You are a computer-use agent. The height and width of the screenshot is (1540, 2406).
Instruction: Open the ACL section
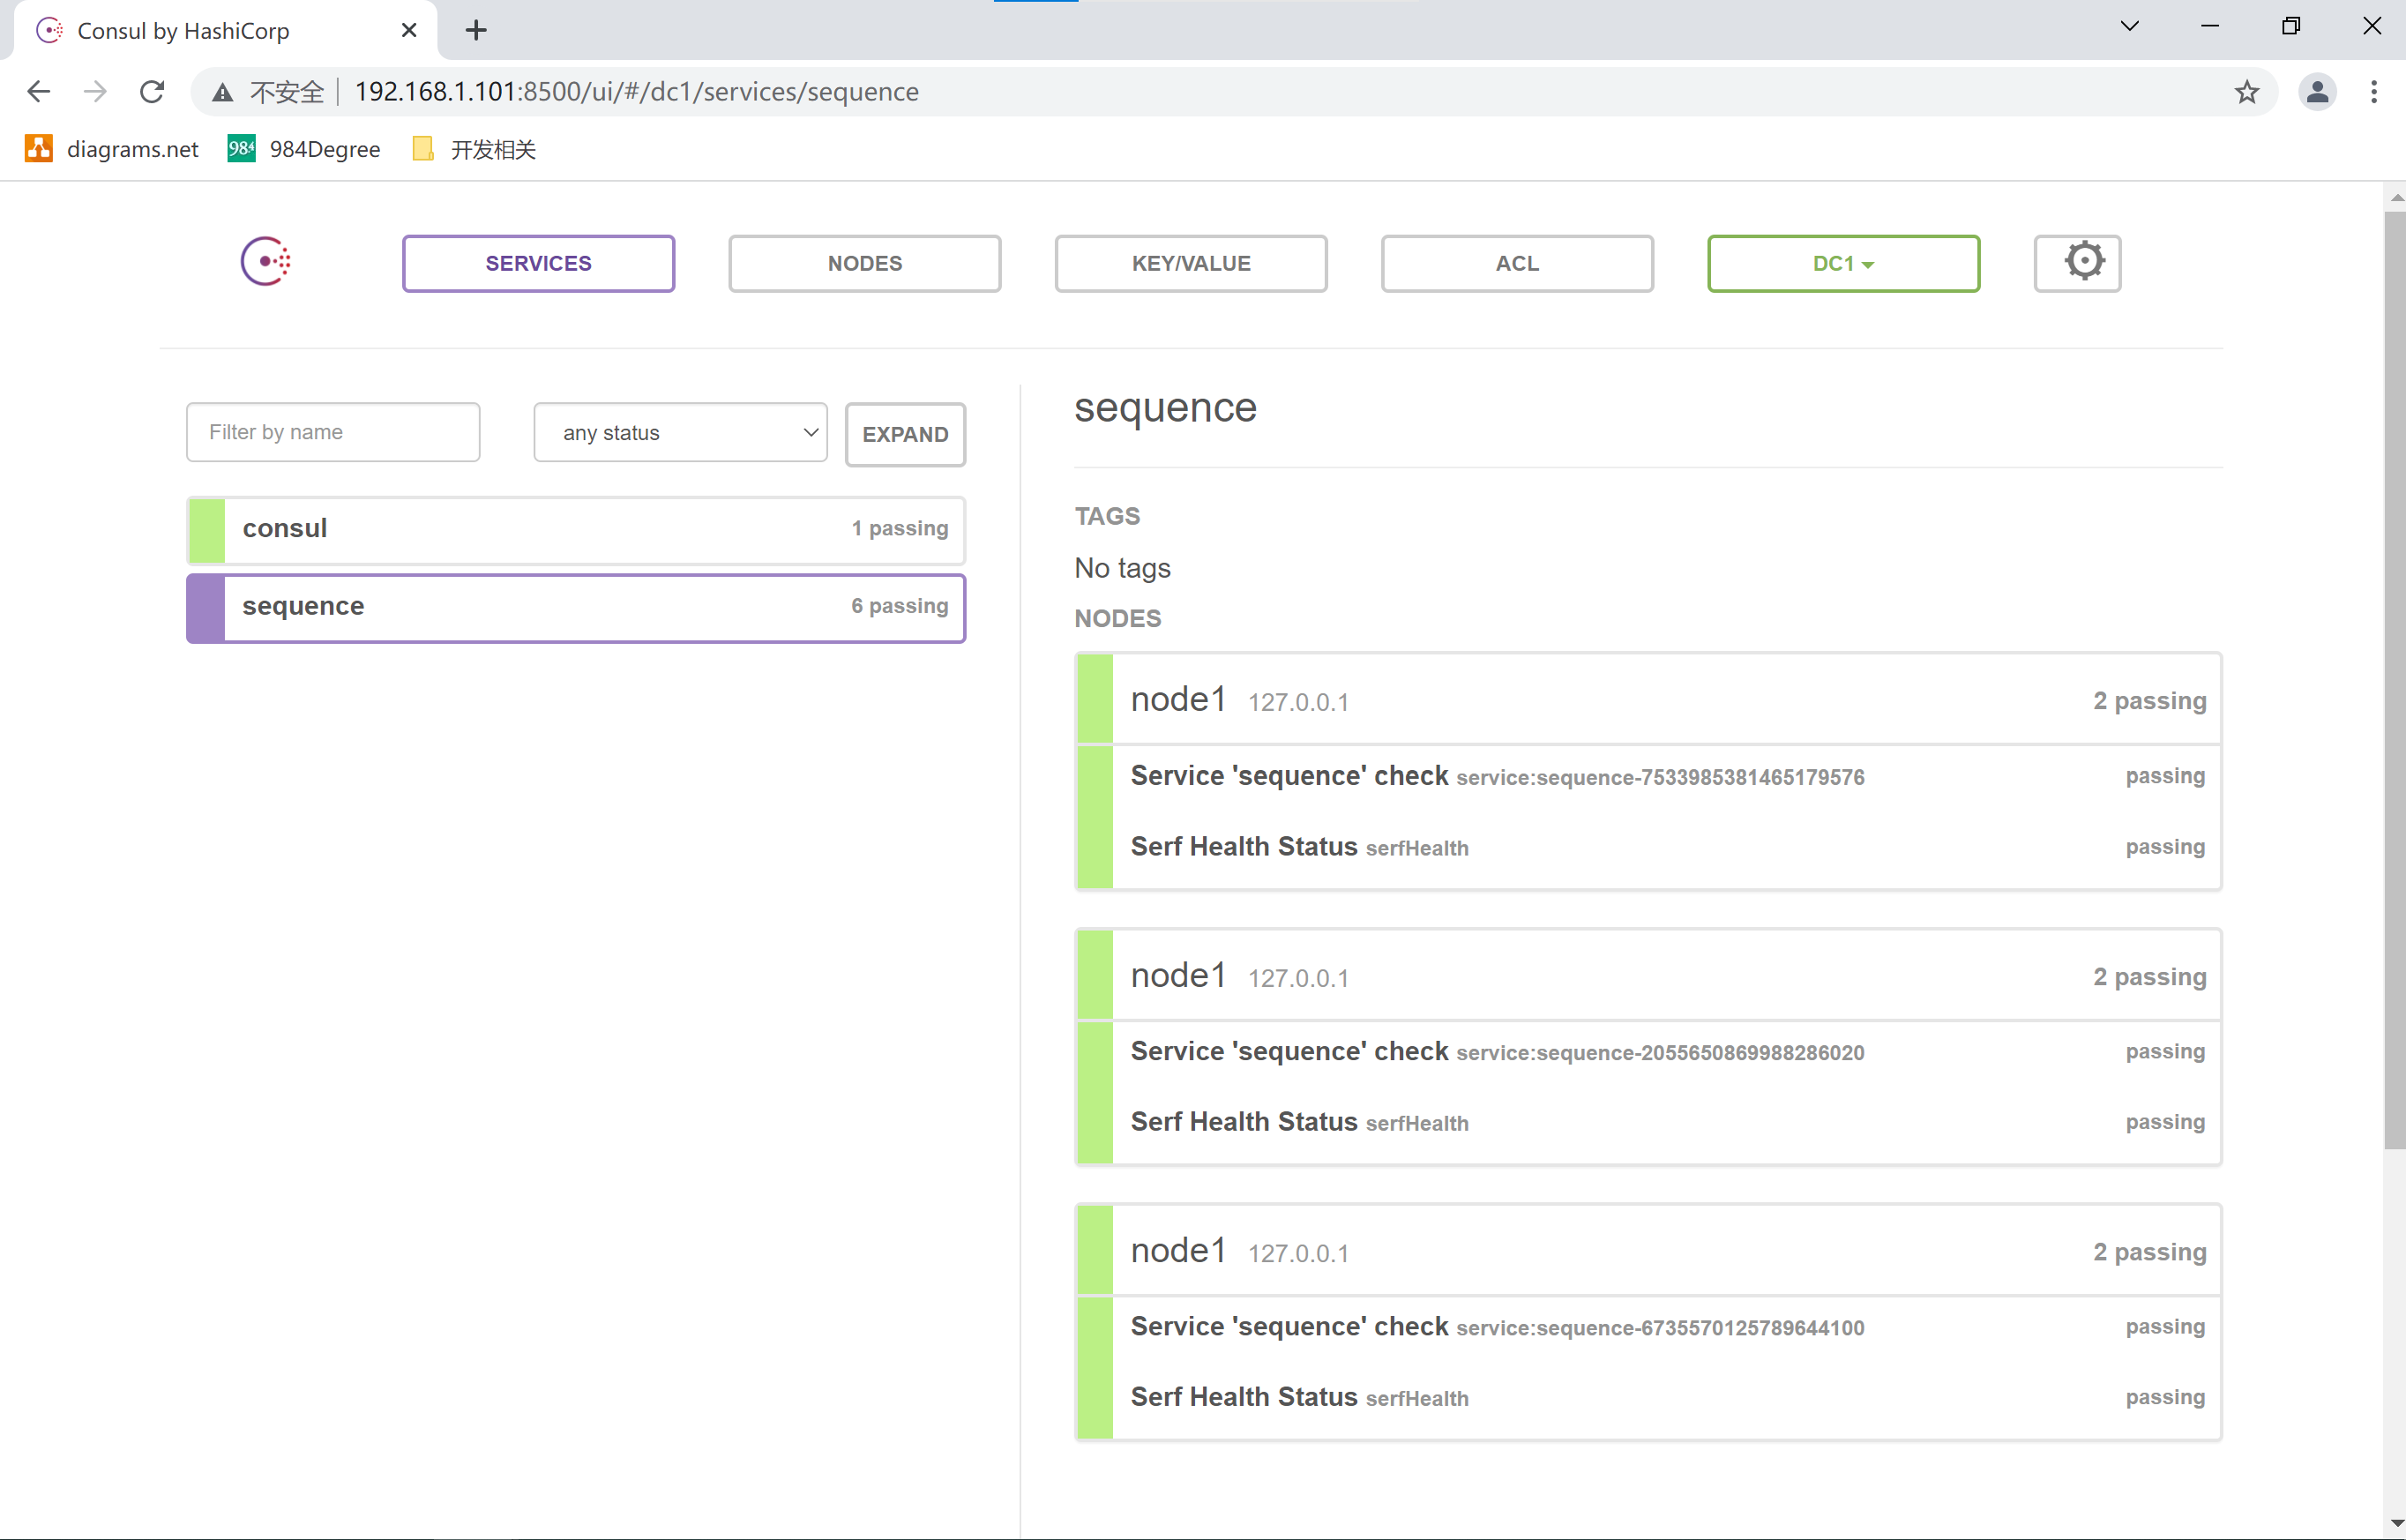[x=1516, y=263]
